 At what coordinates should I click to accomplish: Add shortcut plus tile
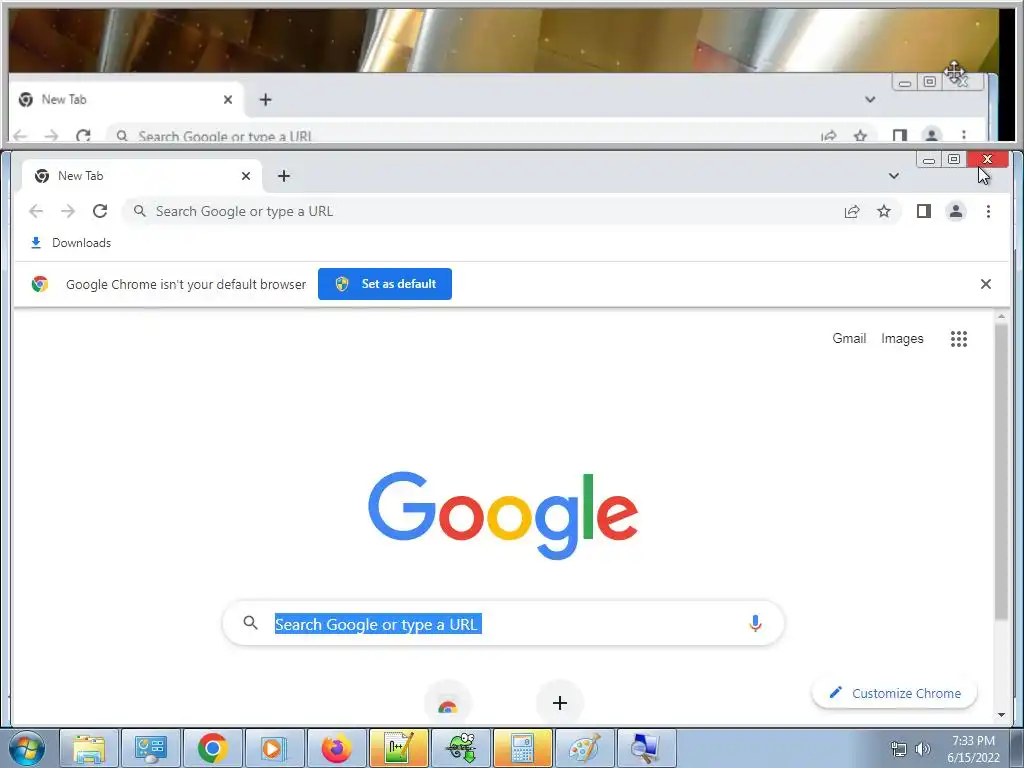pos(560,703)
